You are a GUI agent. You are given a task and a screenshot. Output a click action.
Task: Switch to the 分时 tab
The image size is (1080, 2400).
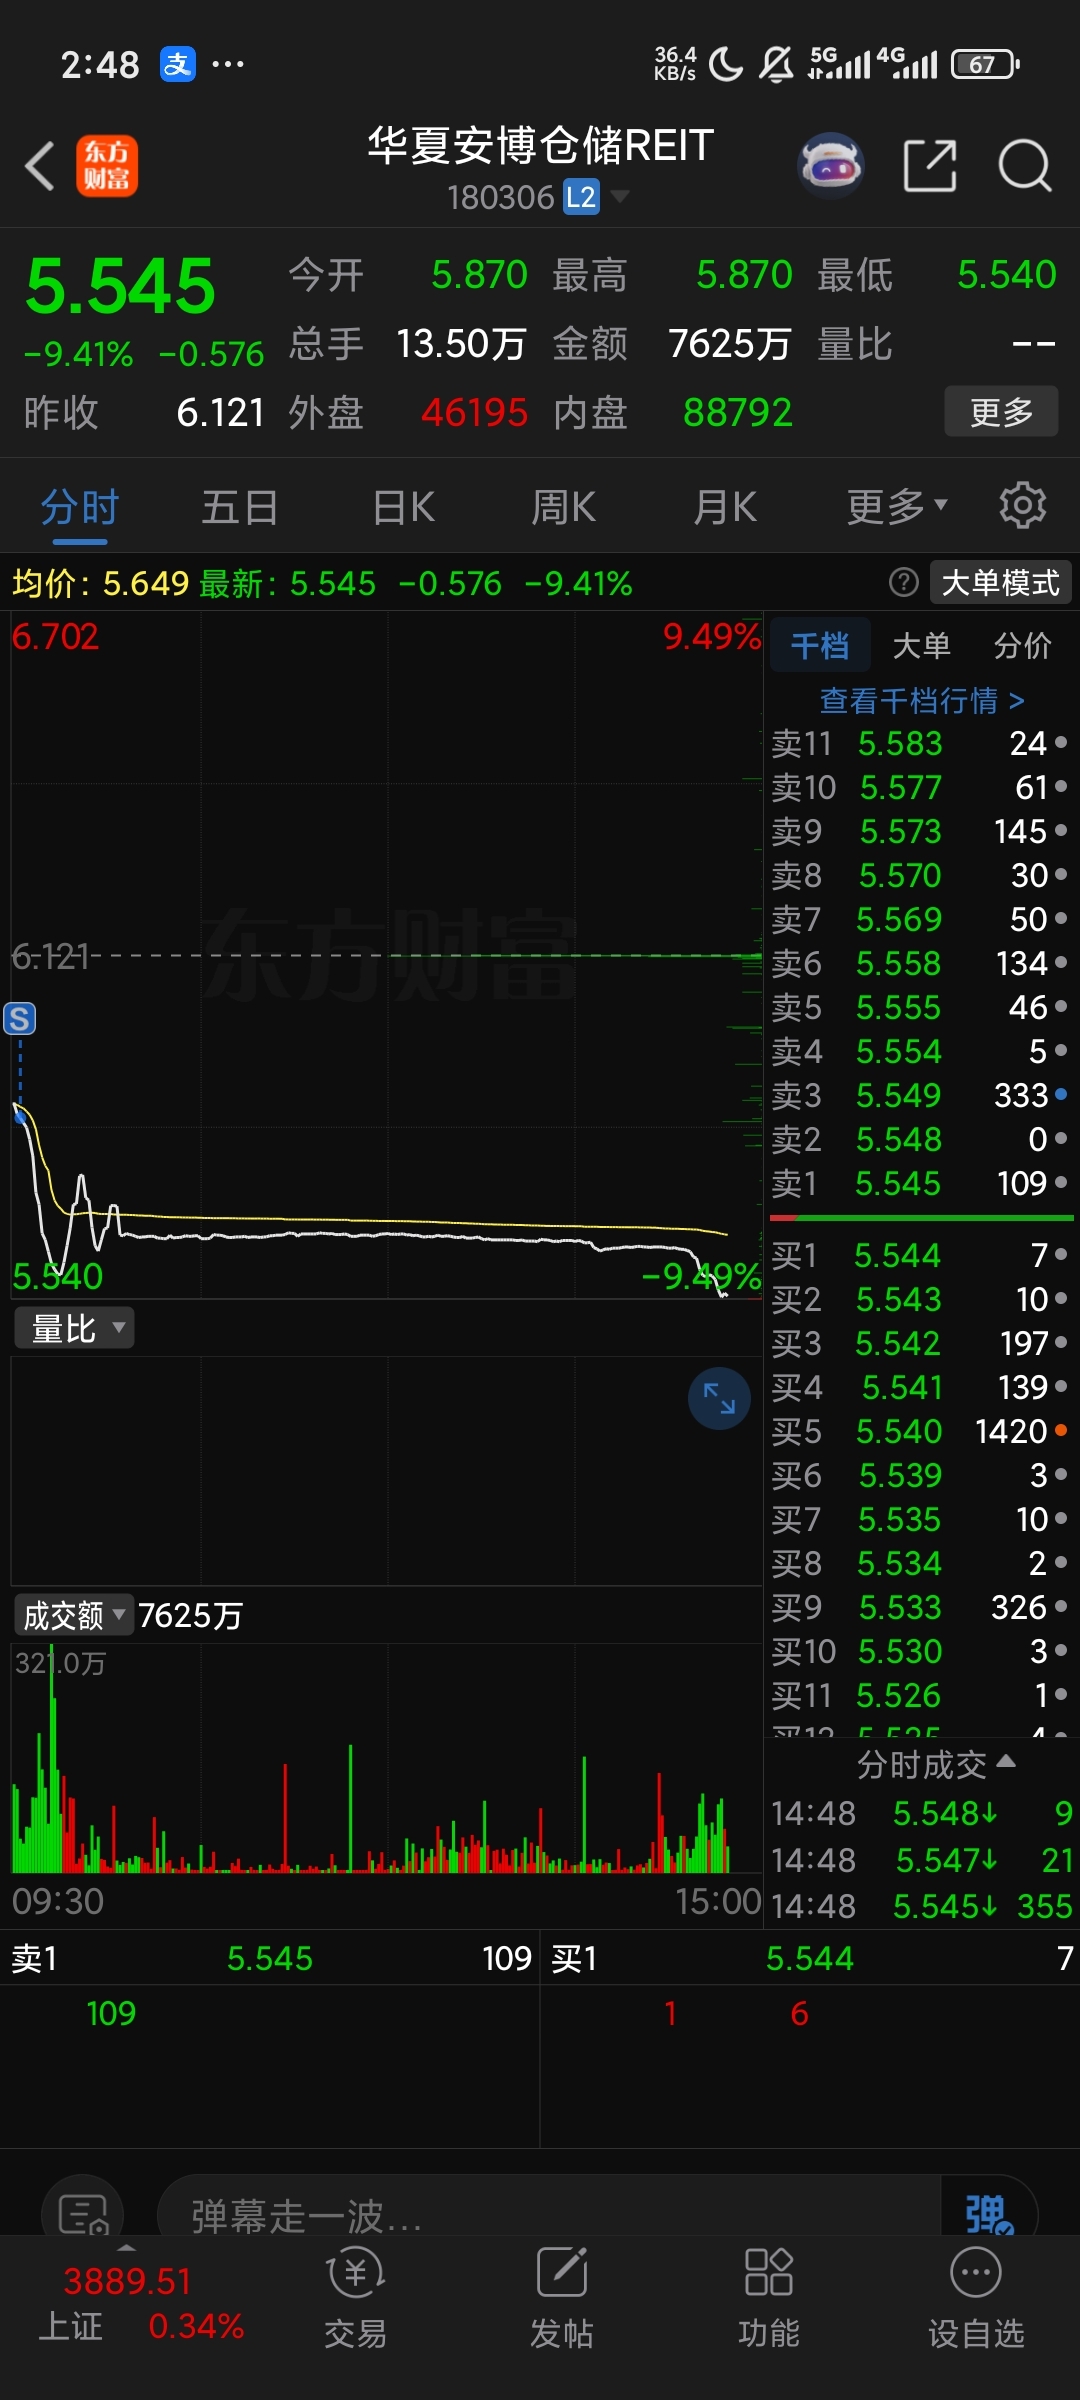pos(80,506)
